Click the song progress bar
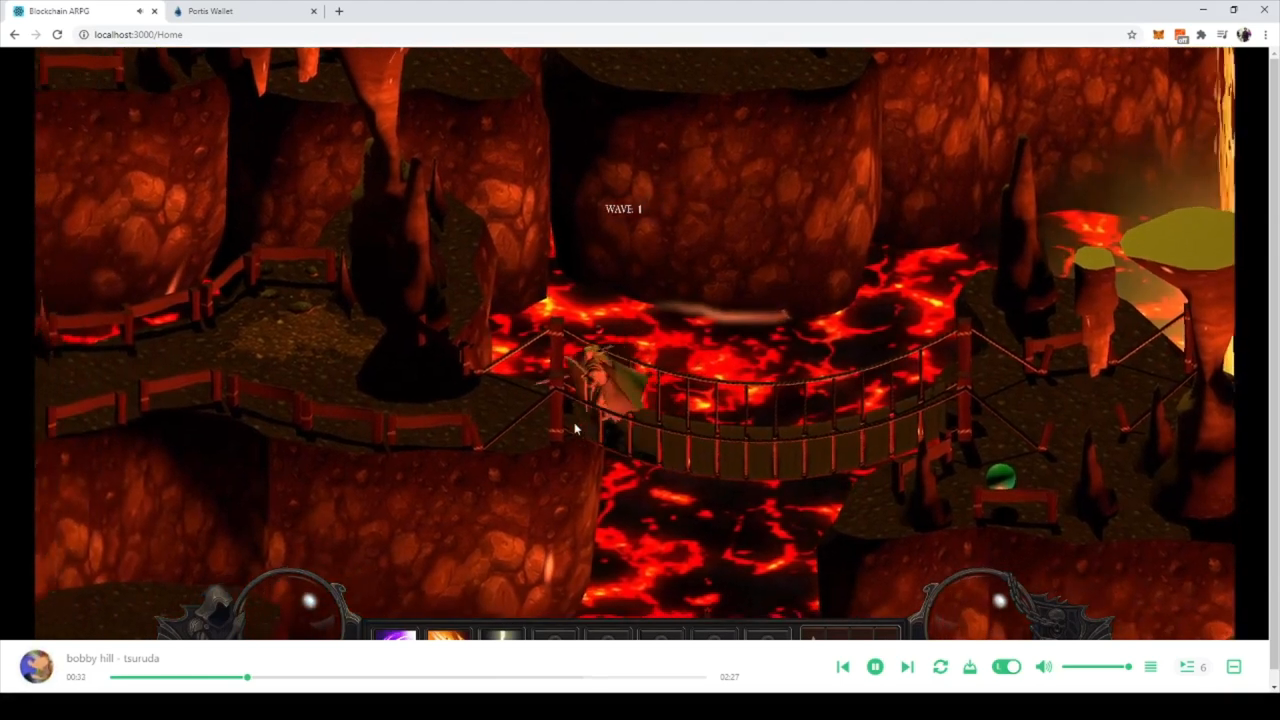This screenshot has height=720, width=1280. tap(408, 677)
